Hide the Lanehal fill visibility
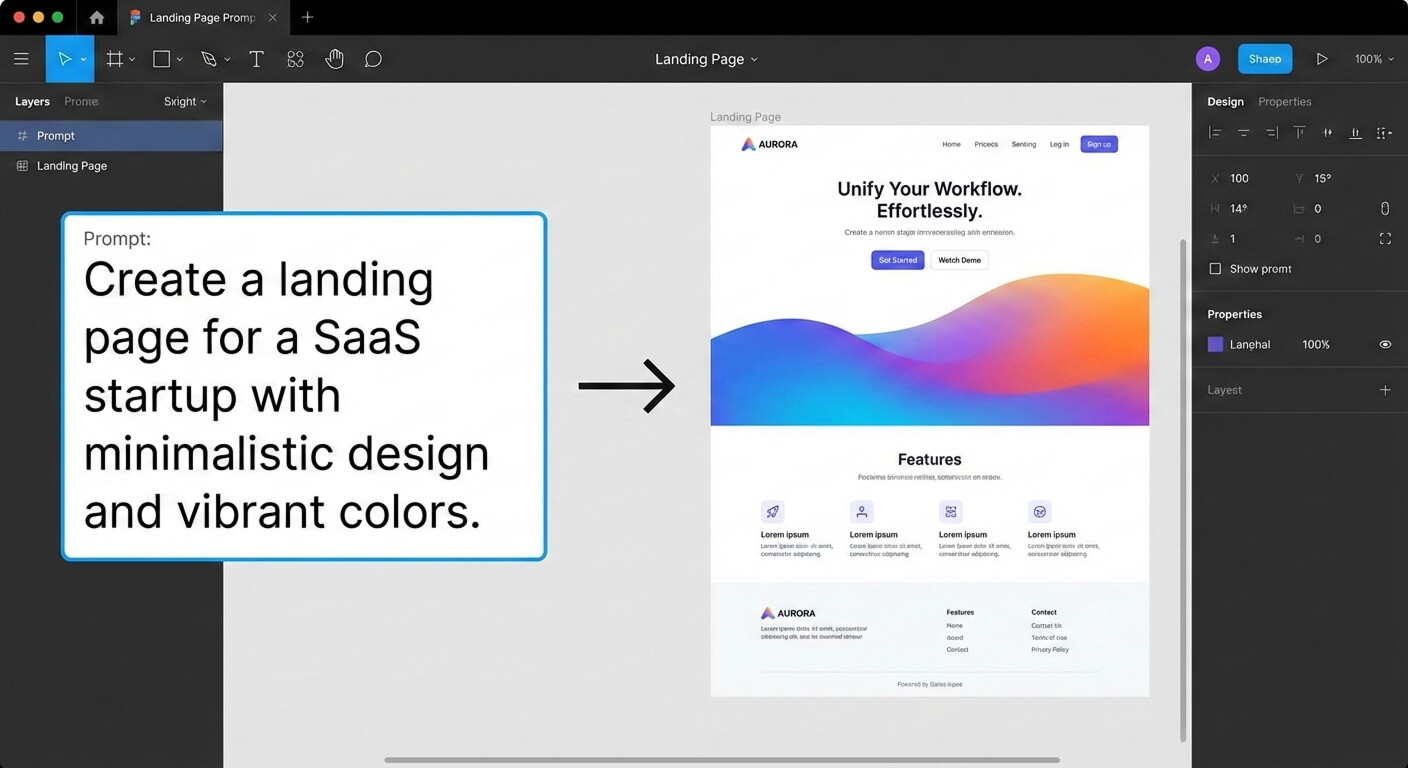Screen dimensions: 1408x768 pos(1385,344)
